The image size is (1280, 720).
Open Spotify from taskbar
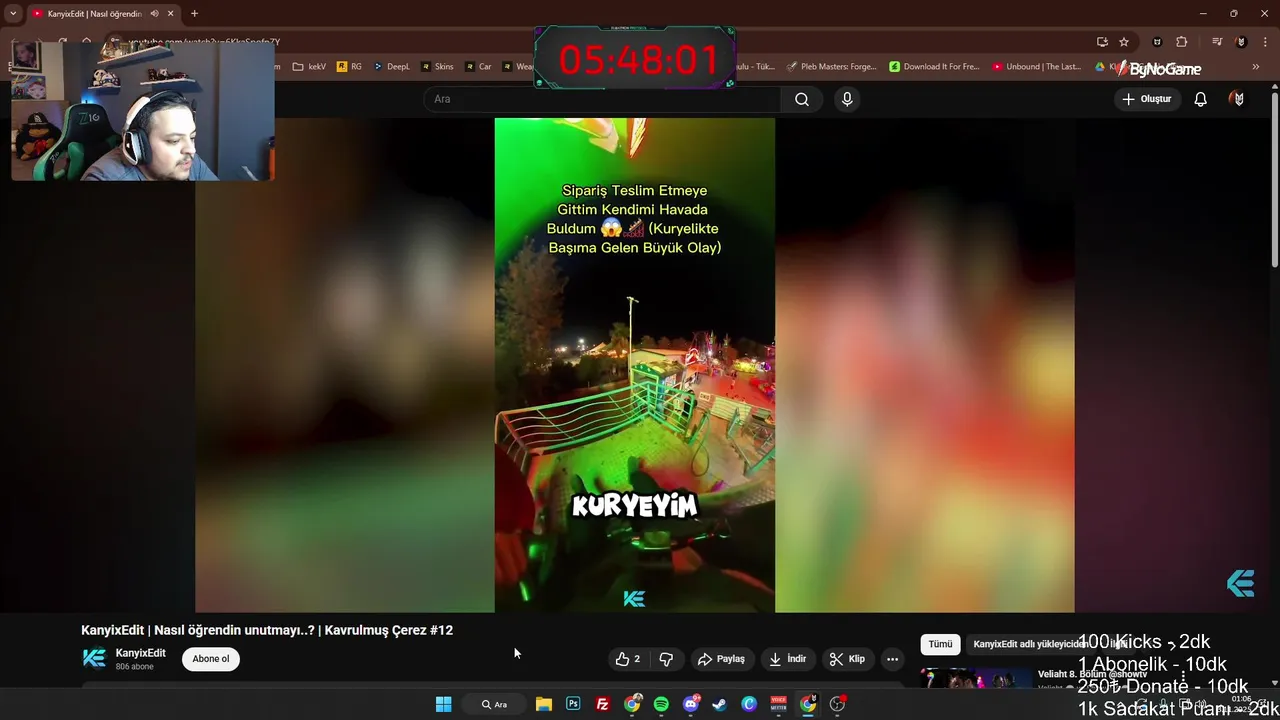tap(661, 704)
